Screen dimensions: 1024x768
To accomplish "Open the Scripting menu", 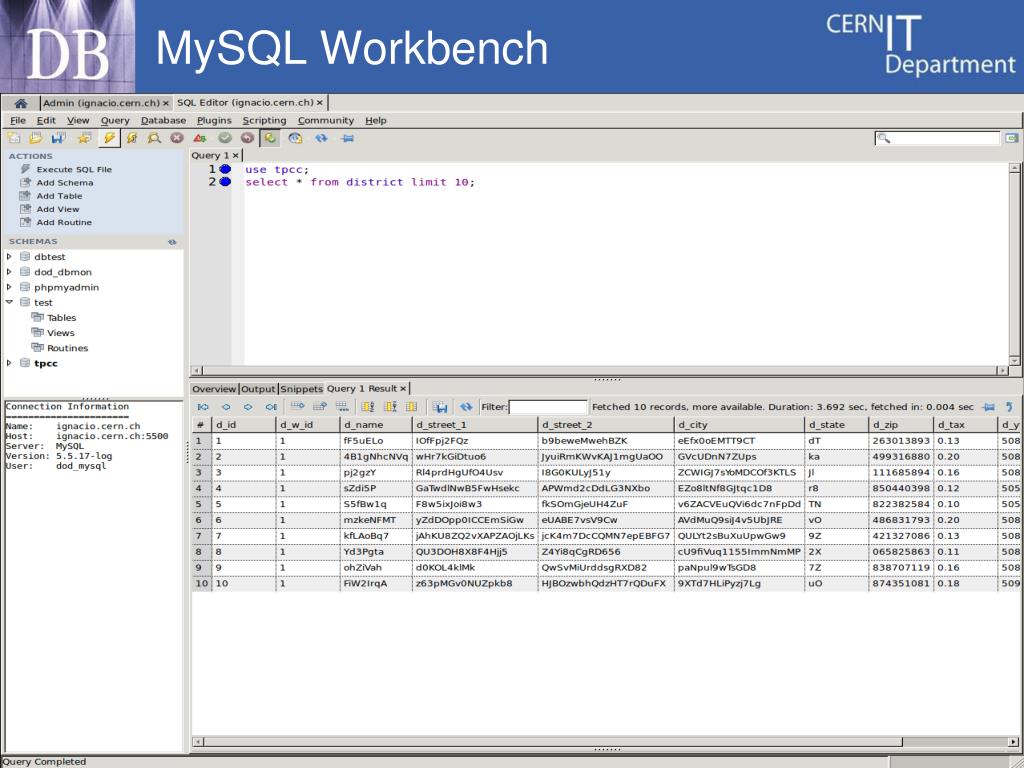I will coord(264,120).
